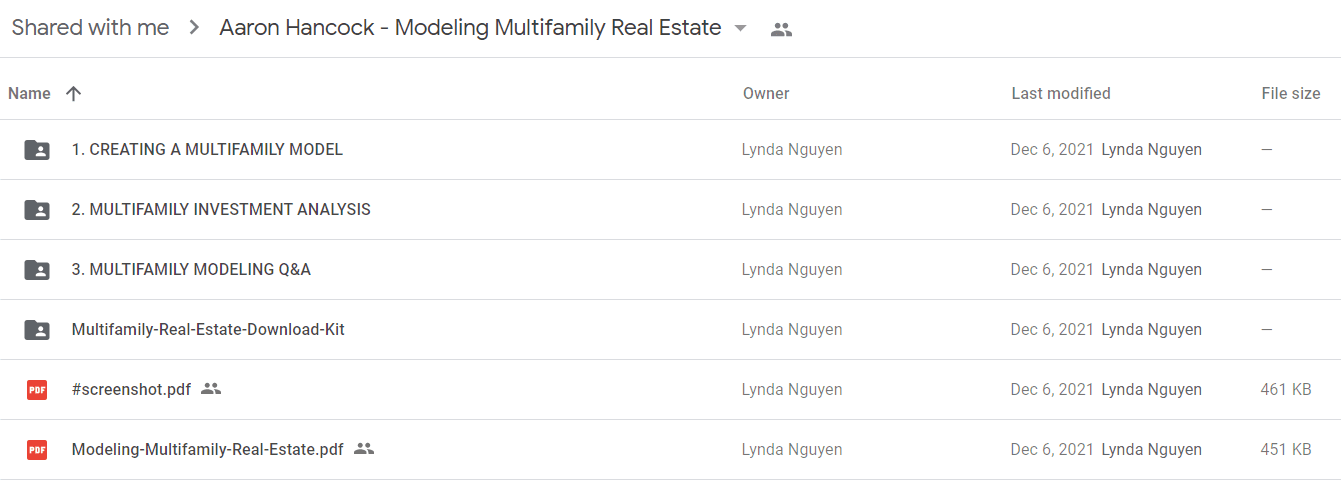Click the folder icon next to MULTIFAMILY MODELING Q&A
The image size is (1341, 480).
(x=37, y=270)
